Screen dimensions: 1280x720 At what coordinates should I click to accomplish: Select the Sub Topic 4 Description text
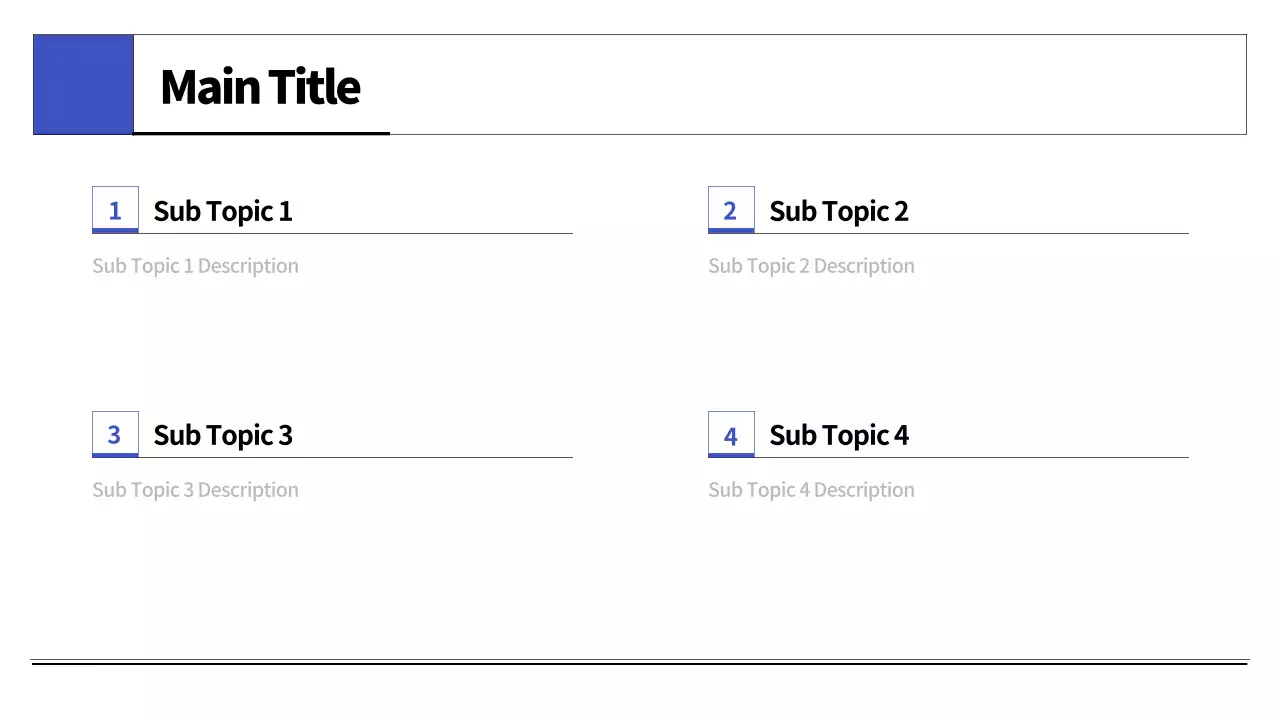[x=811, y=490]
